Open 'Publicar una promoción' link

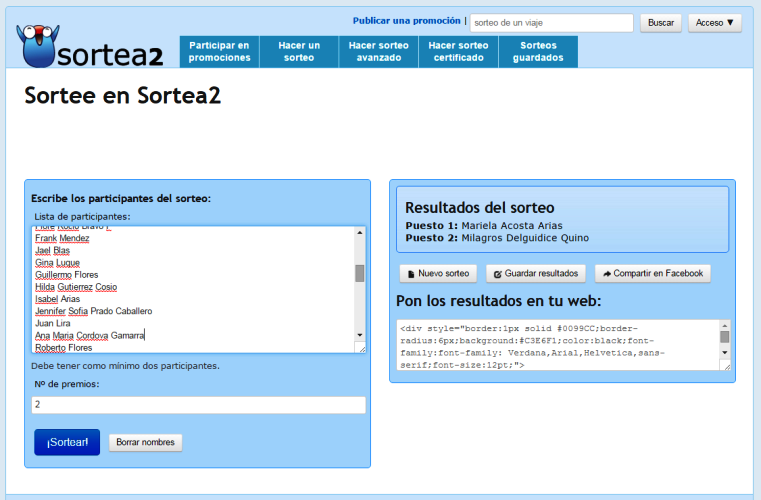point(406,21)
